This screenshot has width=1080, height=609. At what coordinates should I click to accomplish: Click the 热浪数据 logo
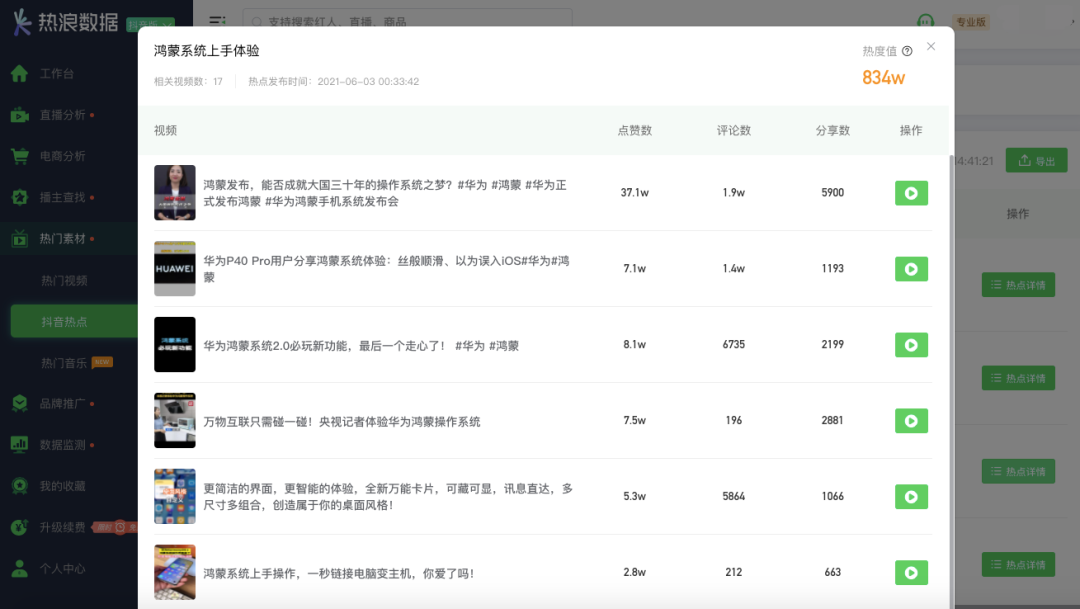point(65,22)
